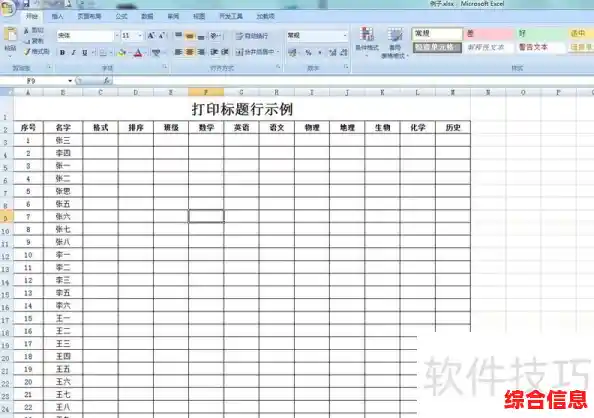Expand the Name Box dropdown
This screenshot has width=594, height=418.
[70, 81]
